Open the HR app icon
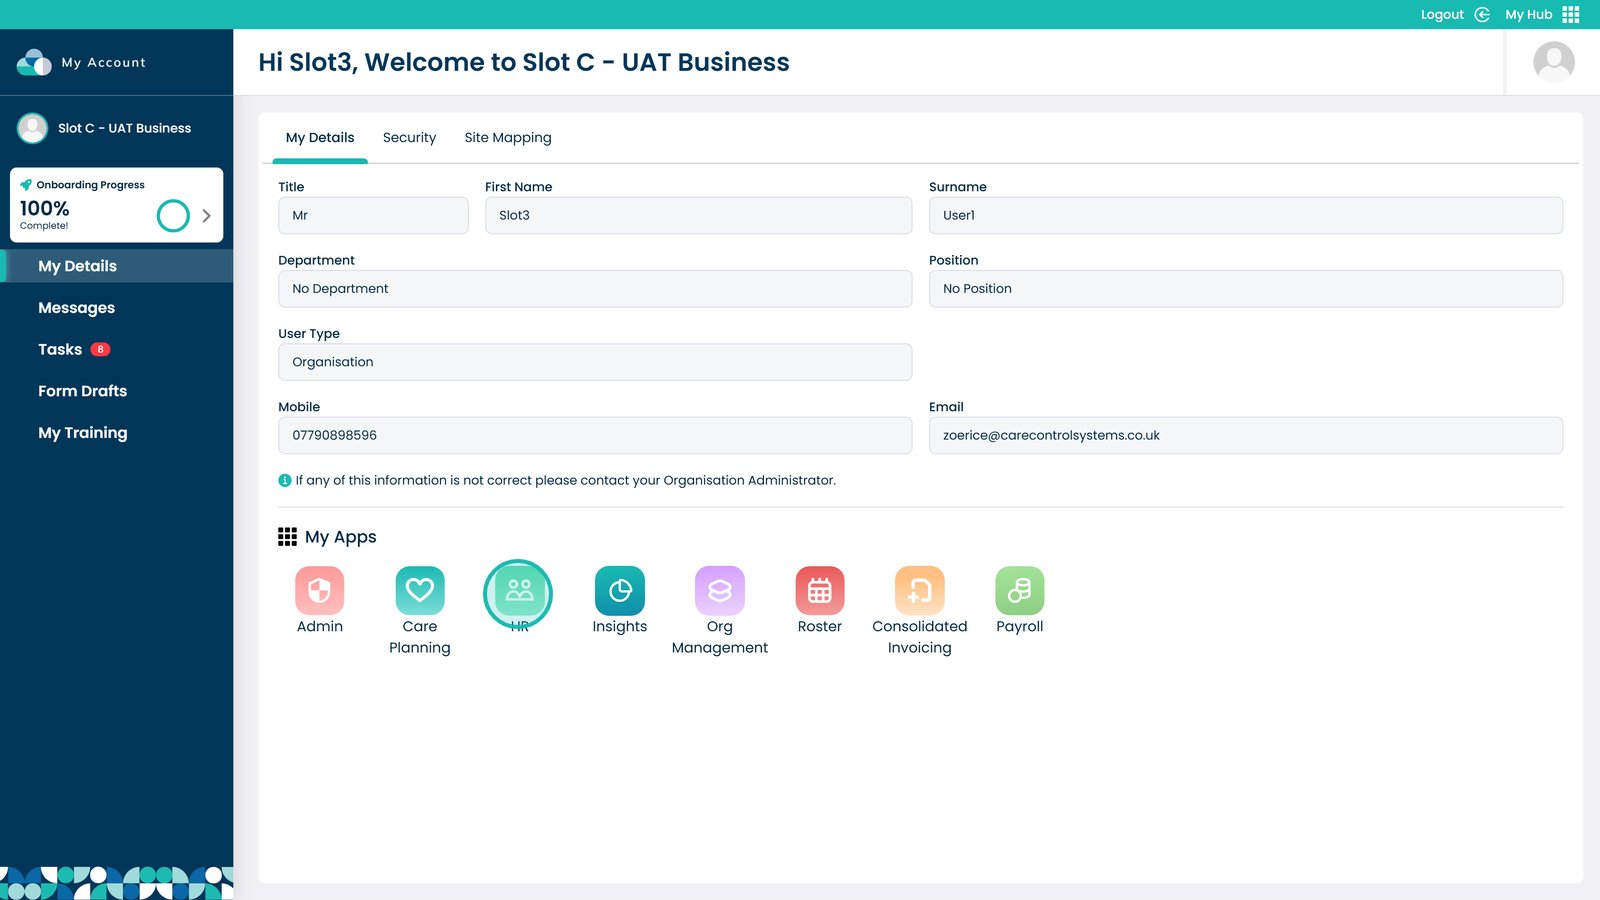This screenshot has width=1600, height=900. (x=519, y=591)
